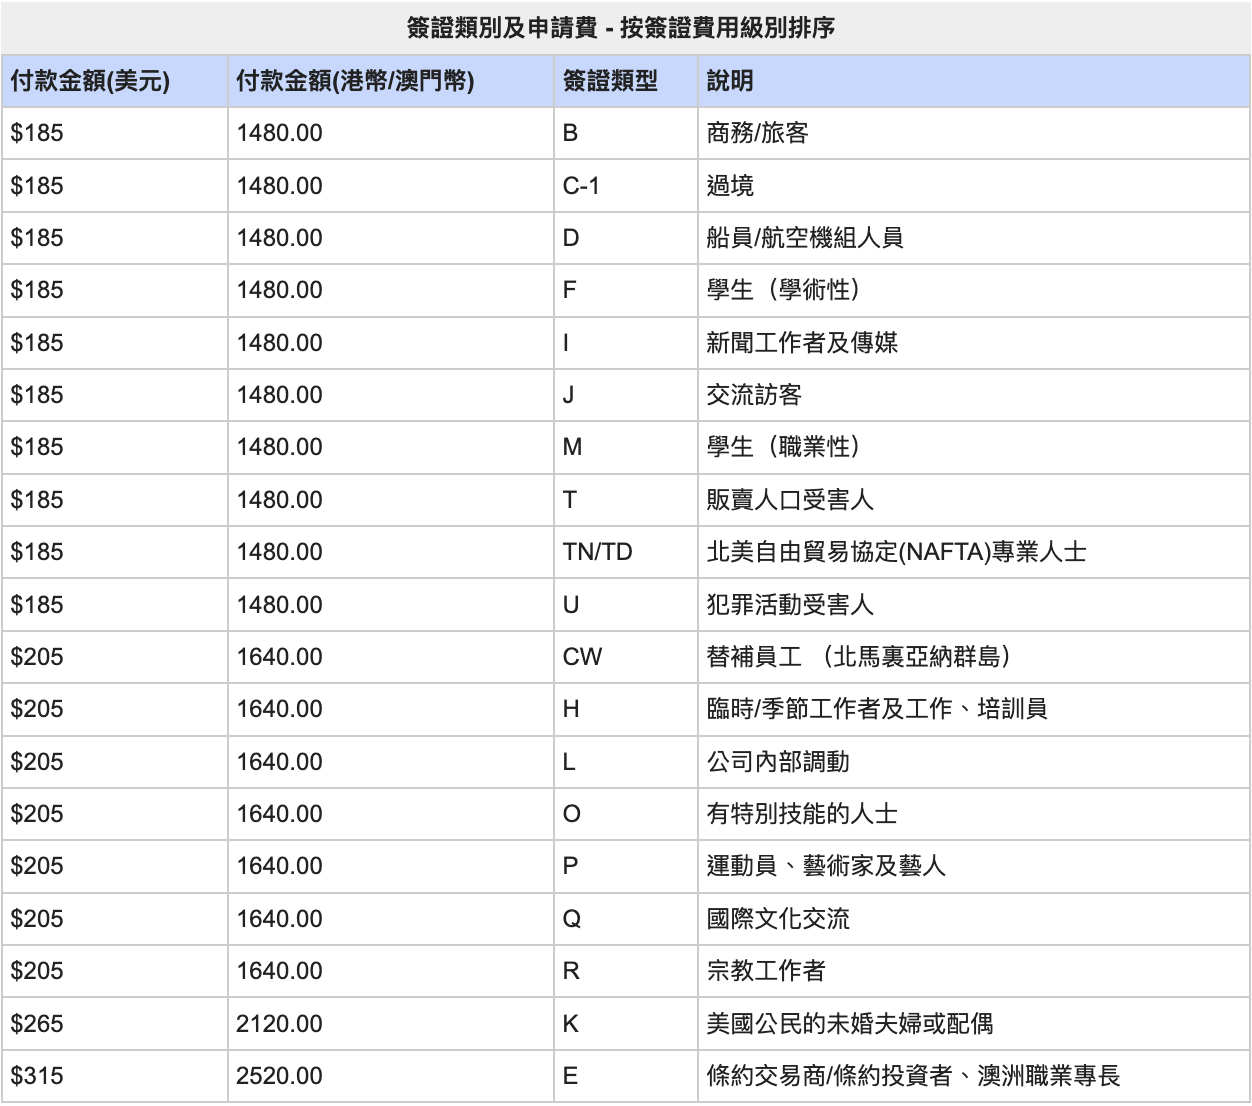
Task: Click the 船員/航空機組人員 description cell
Action: coord(804,238)
